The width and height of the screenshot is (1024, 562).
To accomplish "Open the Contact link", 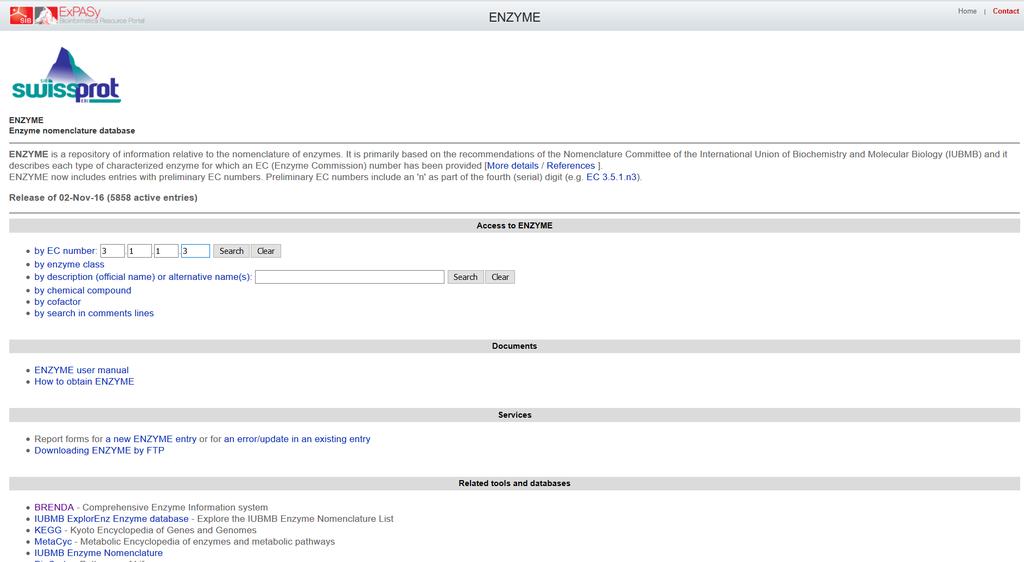I will tap(1006, 11).
